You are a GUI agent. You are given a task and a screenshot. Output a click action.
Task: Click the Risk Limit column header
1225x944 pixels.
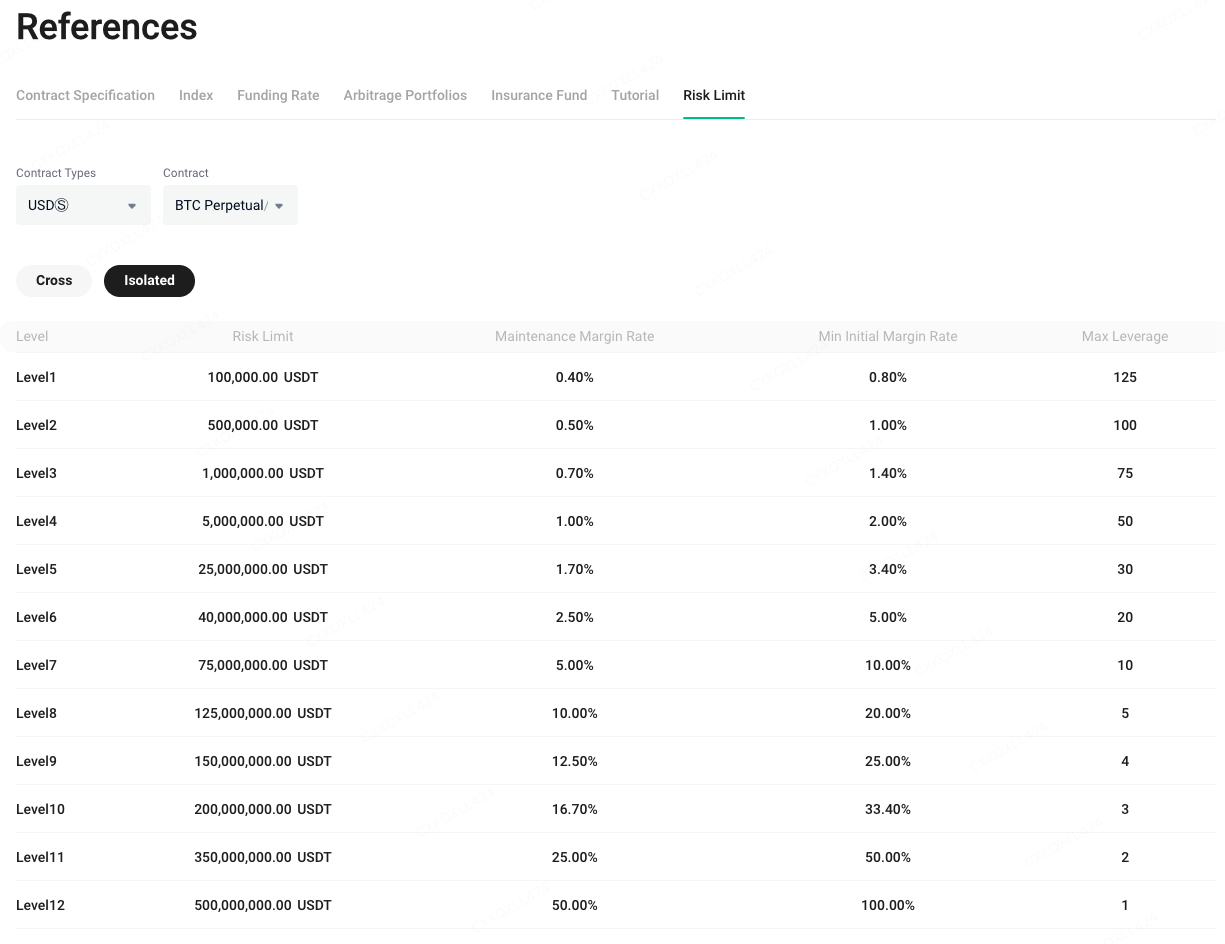pyautogui.click(x=263, y=337)
